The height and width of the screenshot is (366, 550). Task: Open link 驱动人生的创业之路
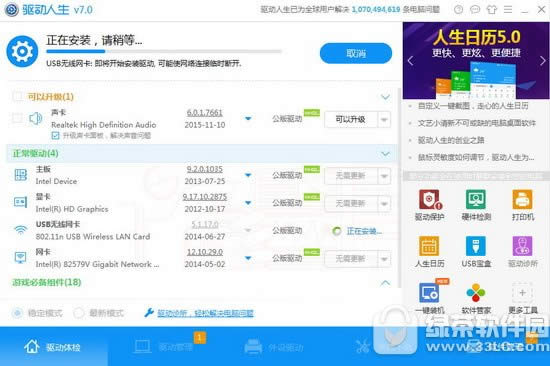click(451, 140)
